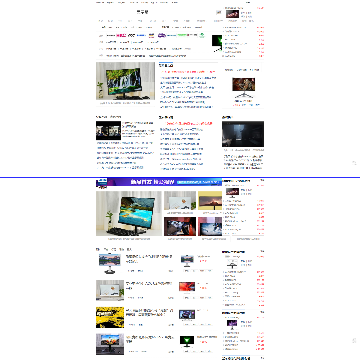This screenshot has width=360, height=360.
Task: Open the ultrawide gaming monitor on silver stand
Action: coord(244,88)
